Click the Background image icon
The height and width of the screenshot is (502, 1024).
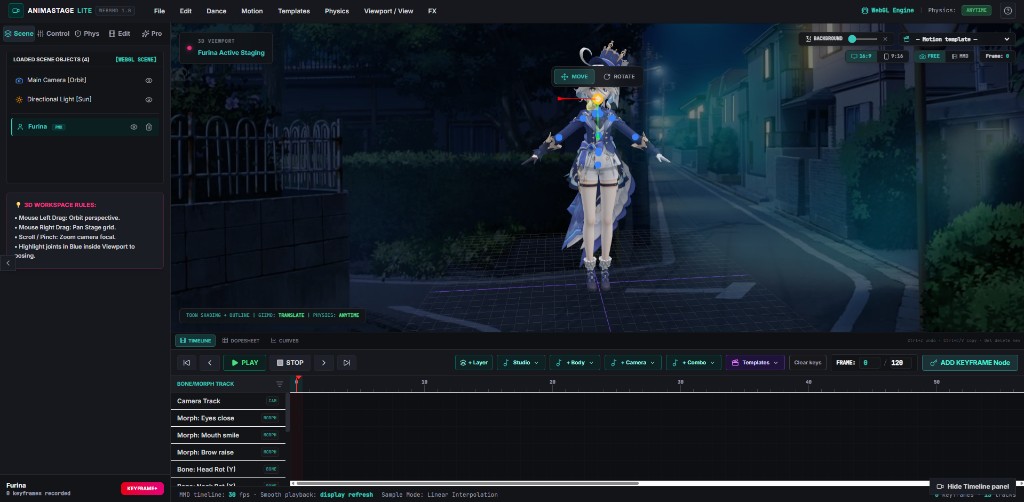point(808,39)
